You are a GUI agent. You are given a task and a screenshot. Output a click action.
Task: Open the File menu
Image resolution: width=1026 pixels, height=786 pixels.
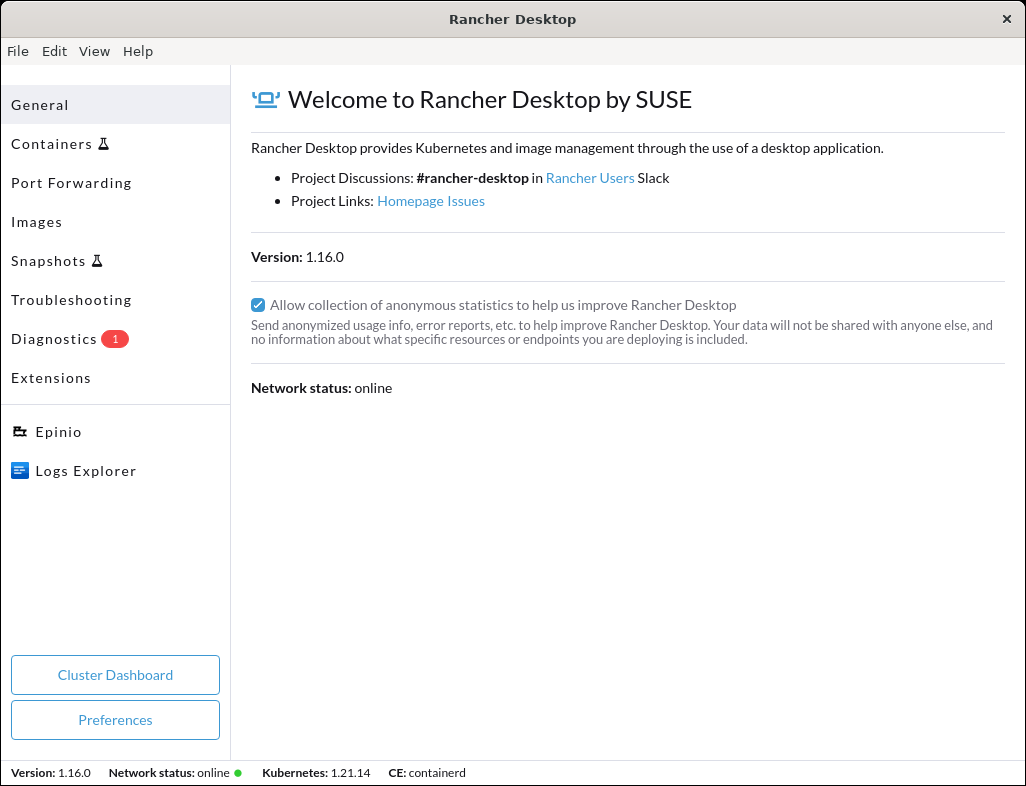coord(18,51)
